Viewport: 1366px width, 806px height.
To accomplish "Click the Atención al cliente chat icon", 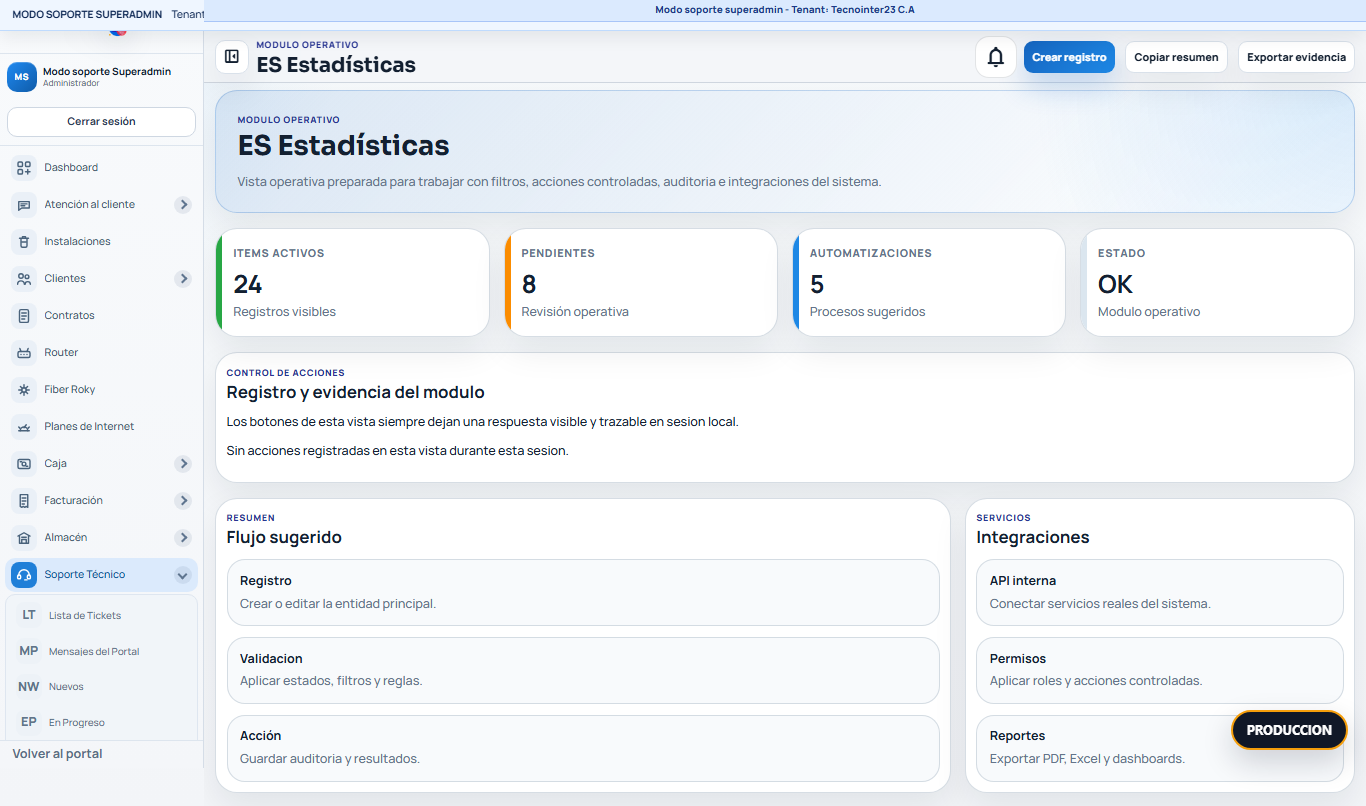I will (24, 205).
